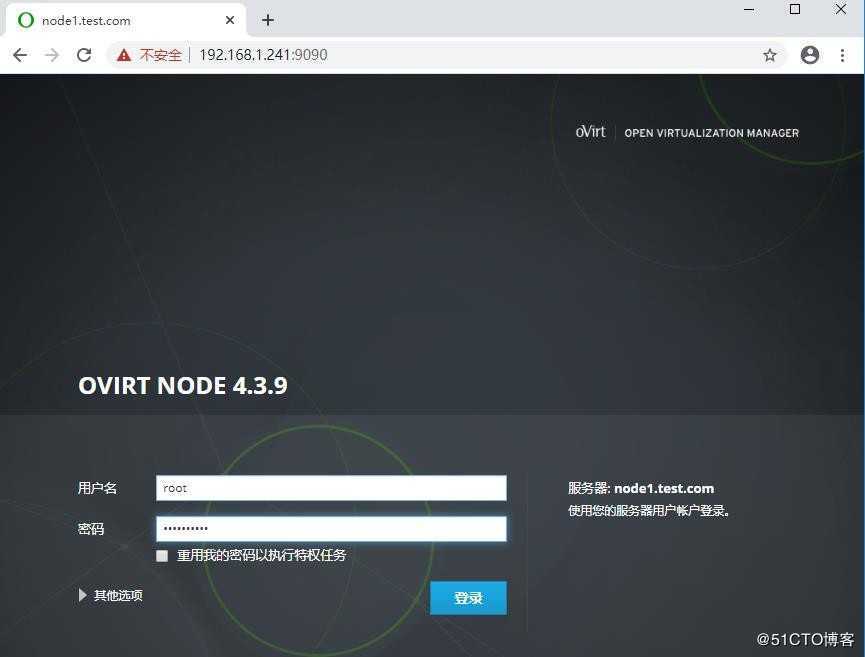Tick the 重用我的密码以执行特权任务 checkbox
This screenshot has height=657, width=865.
tap(162, 555)
